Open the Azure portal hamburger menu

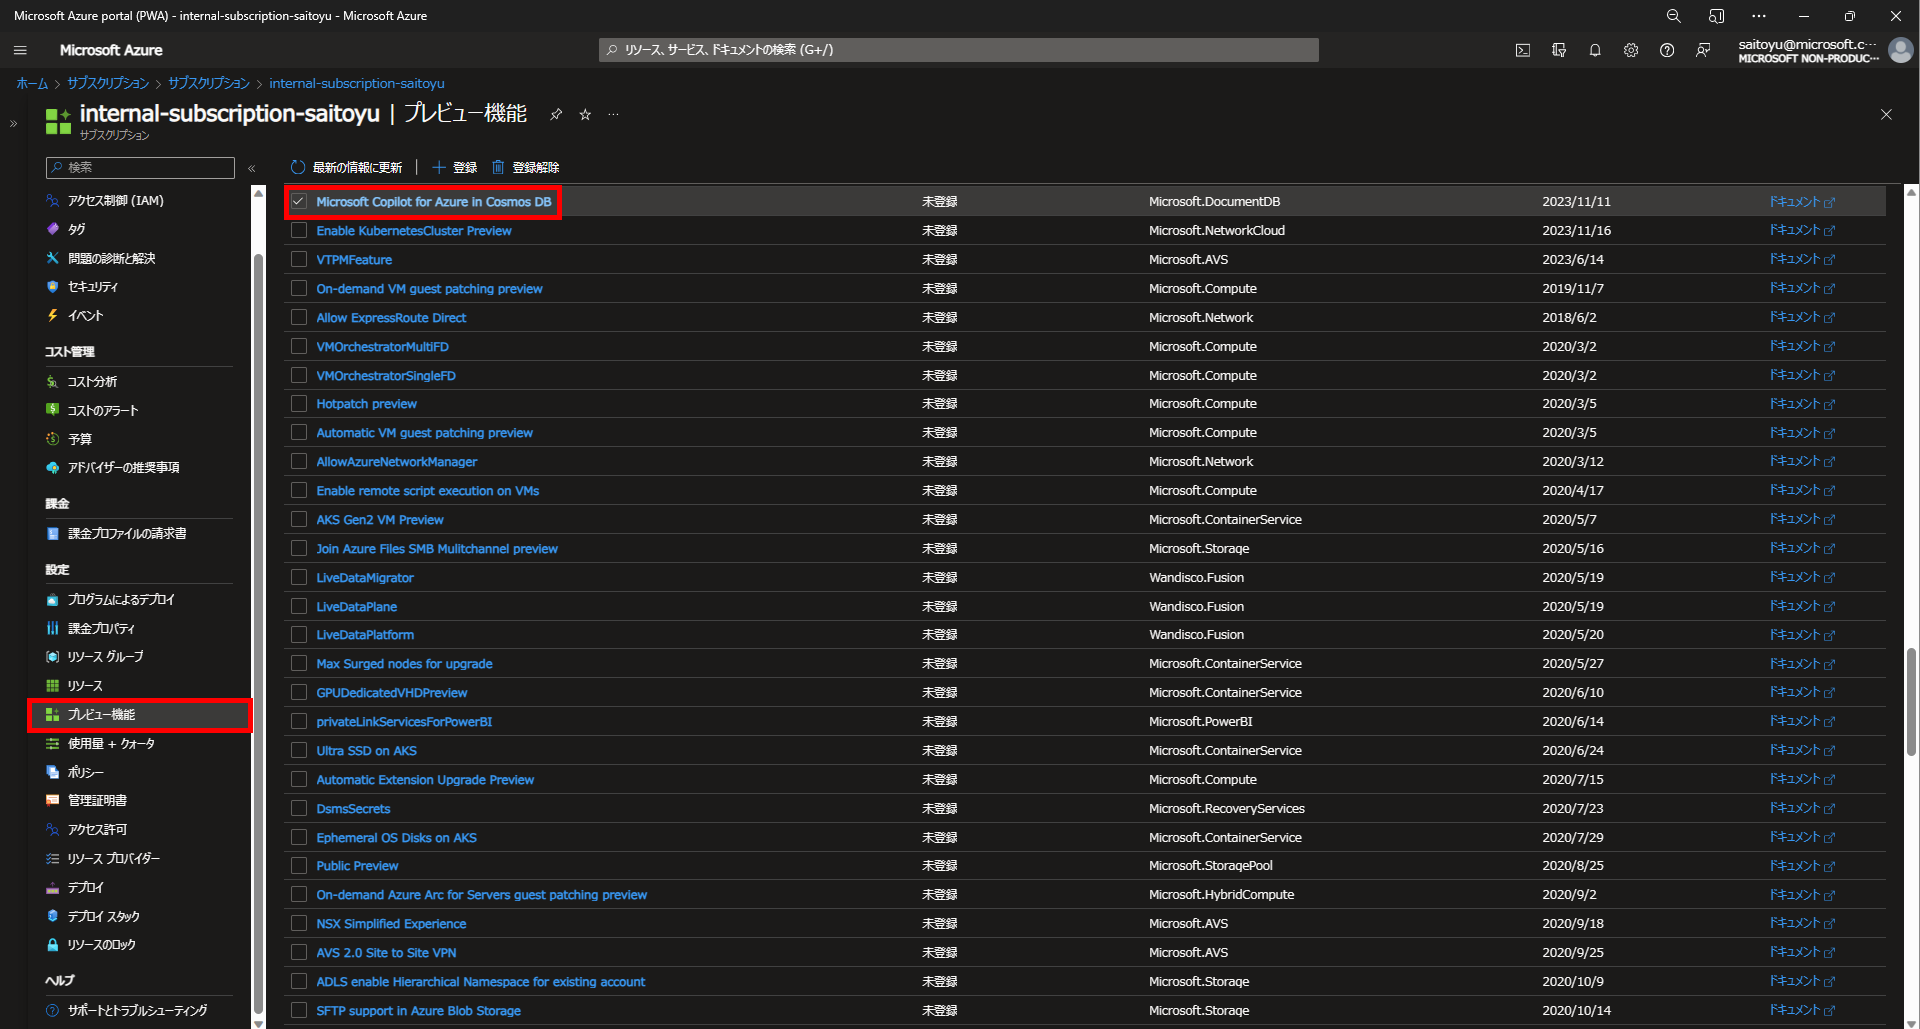click(x=20, y=50)
